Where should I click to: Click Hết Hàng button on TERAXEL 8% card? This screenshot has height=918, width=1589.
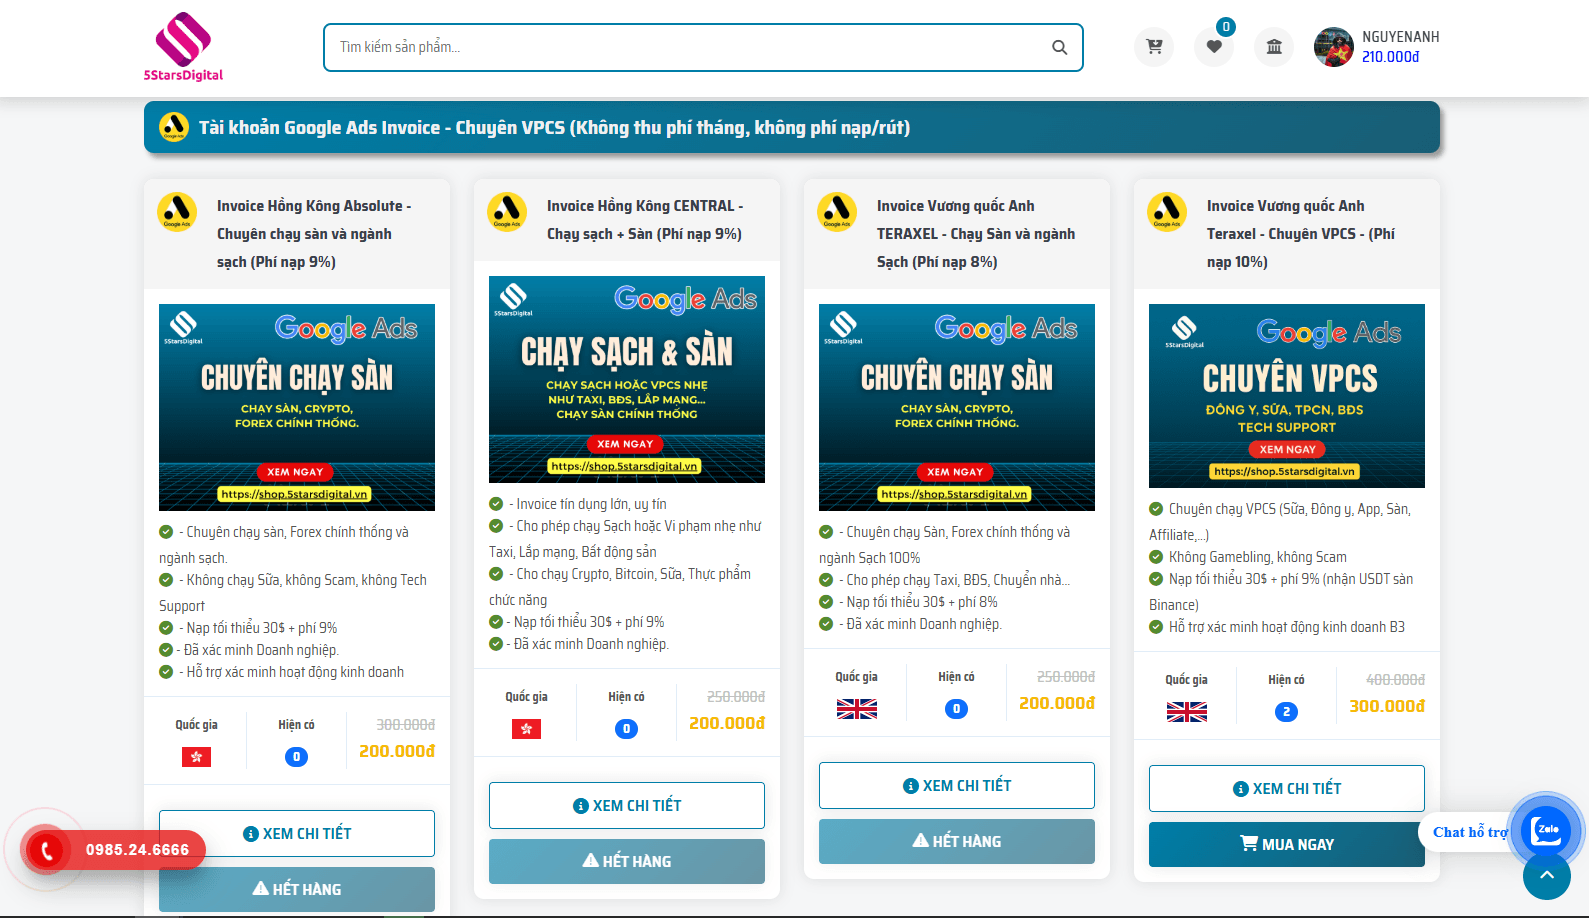click(957, 841)
